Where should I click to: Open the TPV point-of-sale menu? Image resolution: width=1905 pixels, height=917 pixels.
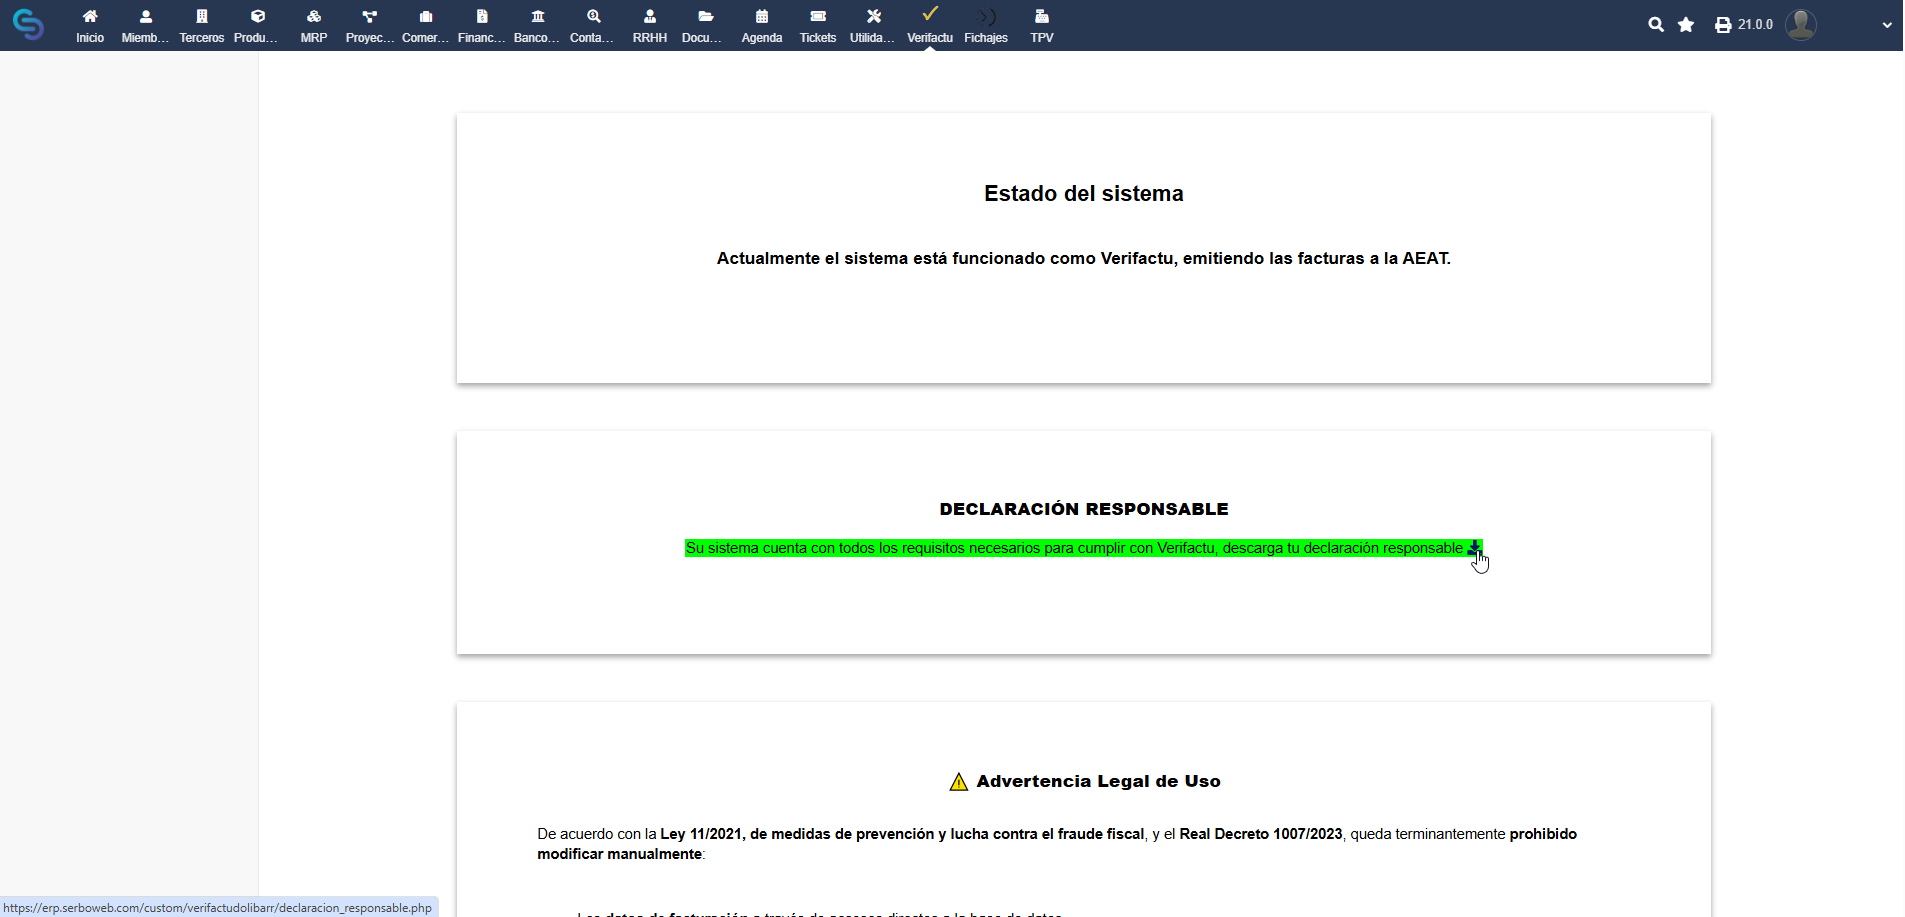pos(1042,25)
